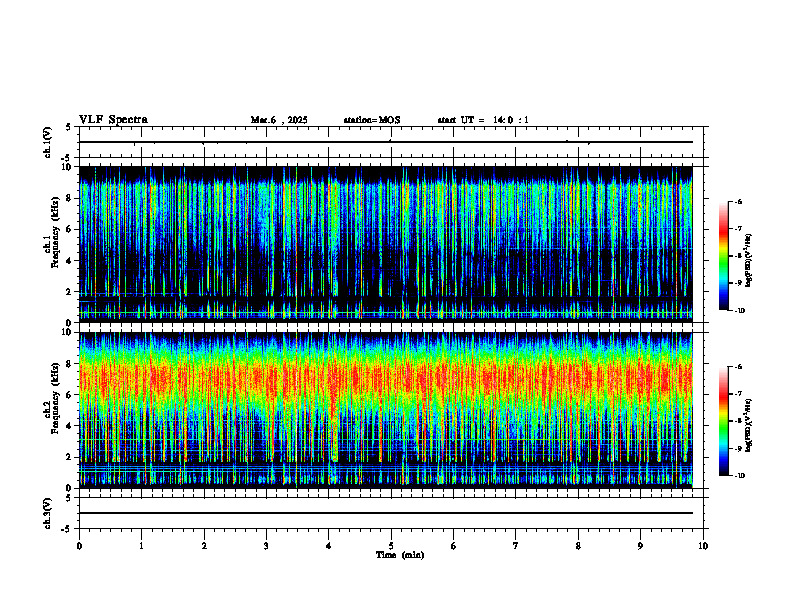Viewport: 792px width, 612px height.
Task: Select the ch.2 colorbar log(PSD) label
Action: (749, 425)
